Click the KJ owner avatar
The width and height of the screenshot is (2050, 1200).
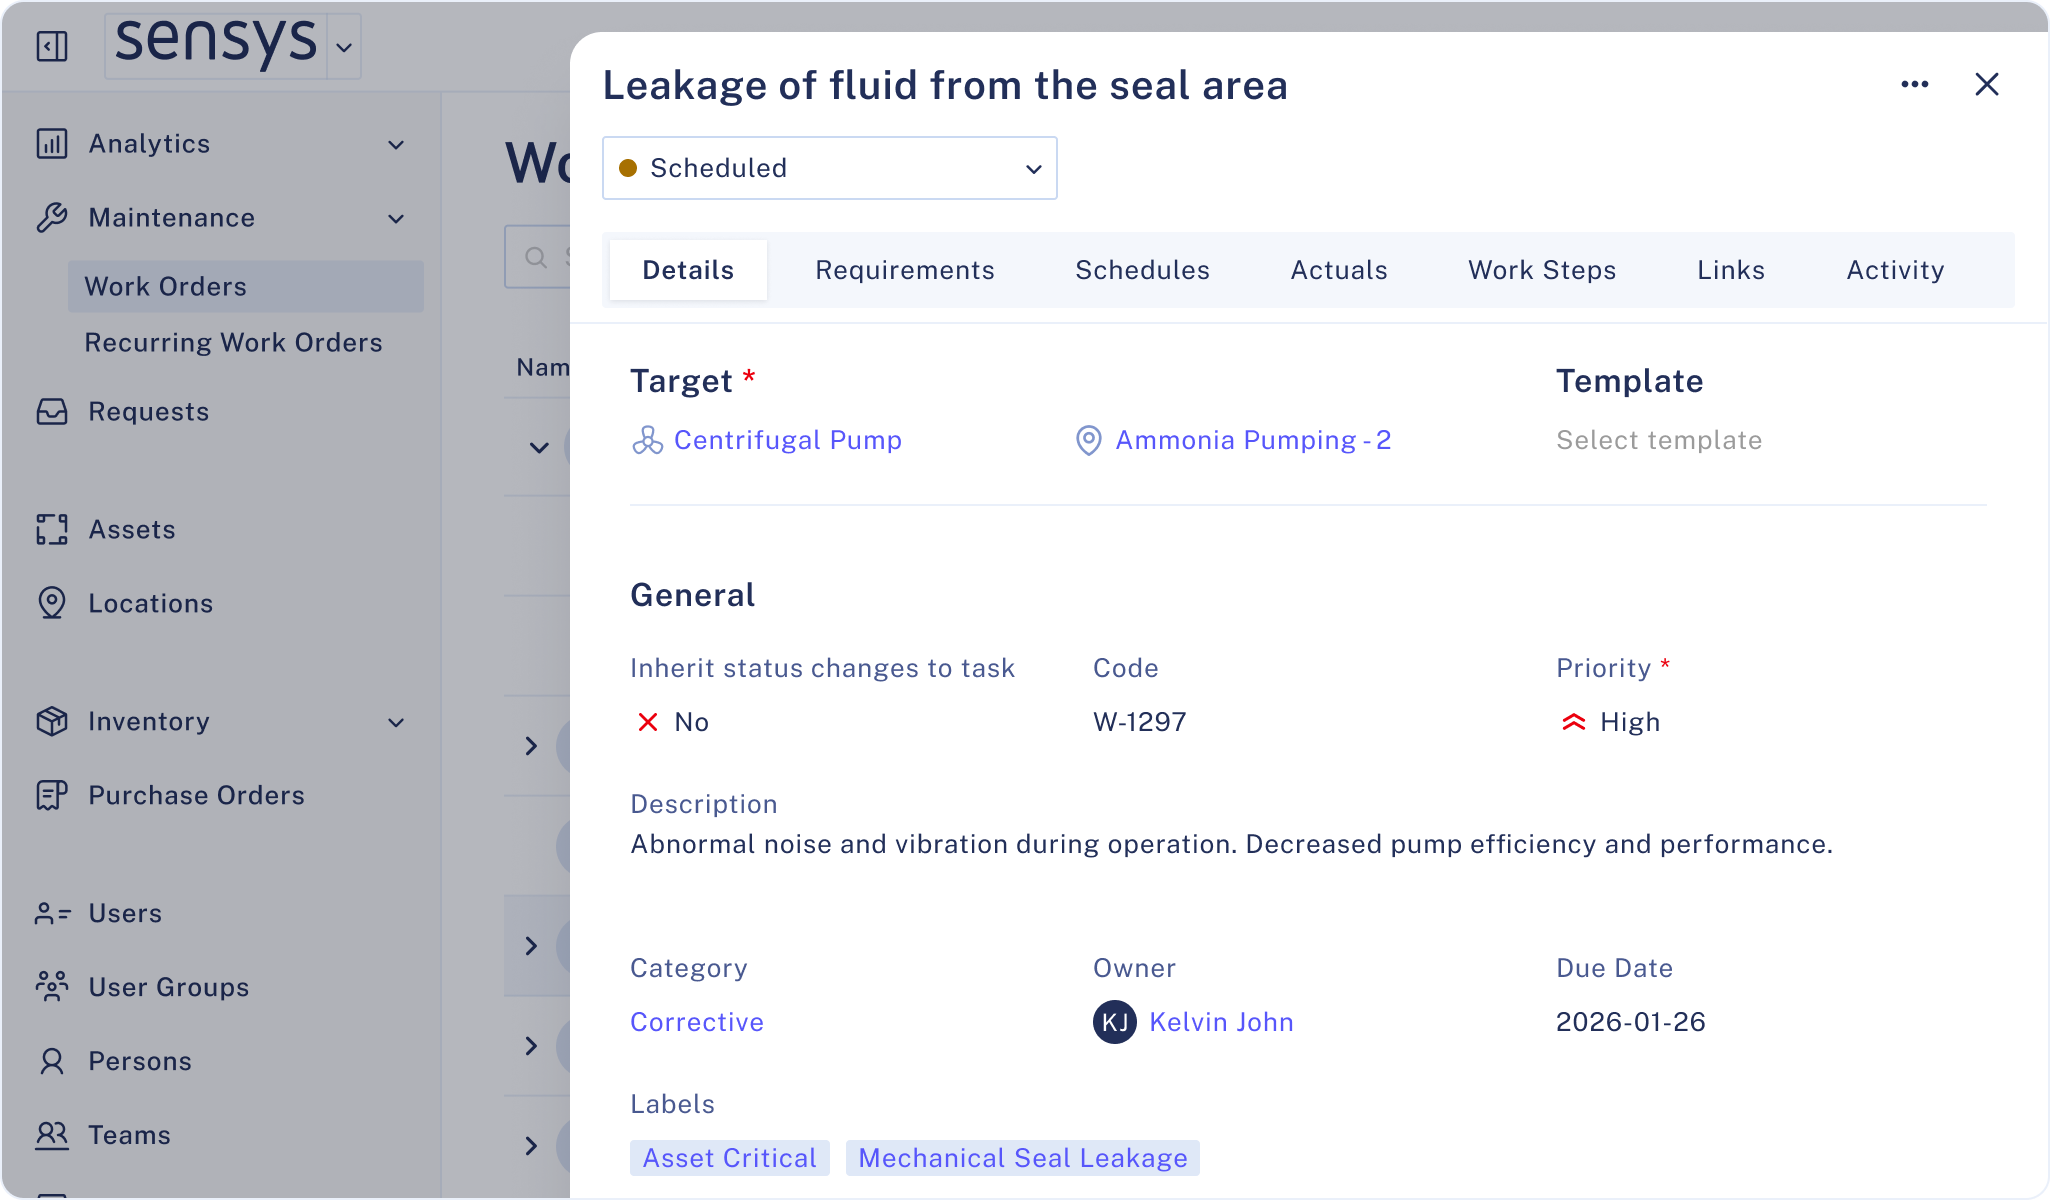pos(1114,1022)
